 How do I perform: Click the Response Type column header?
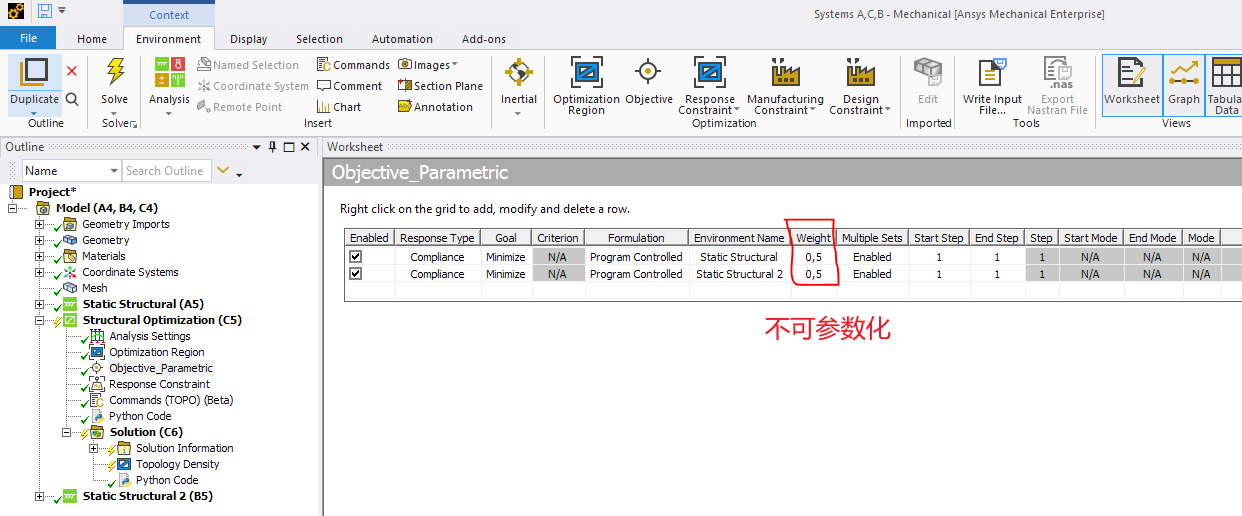[437, 238]
